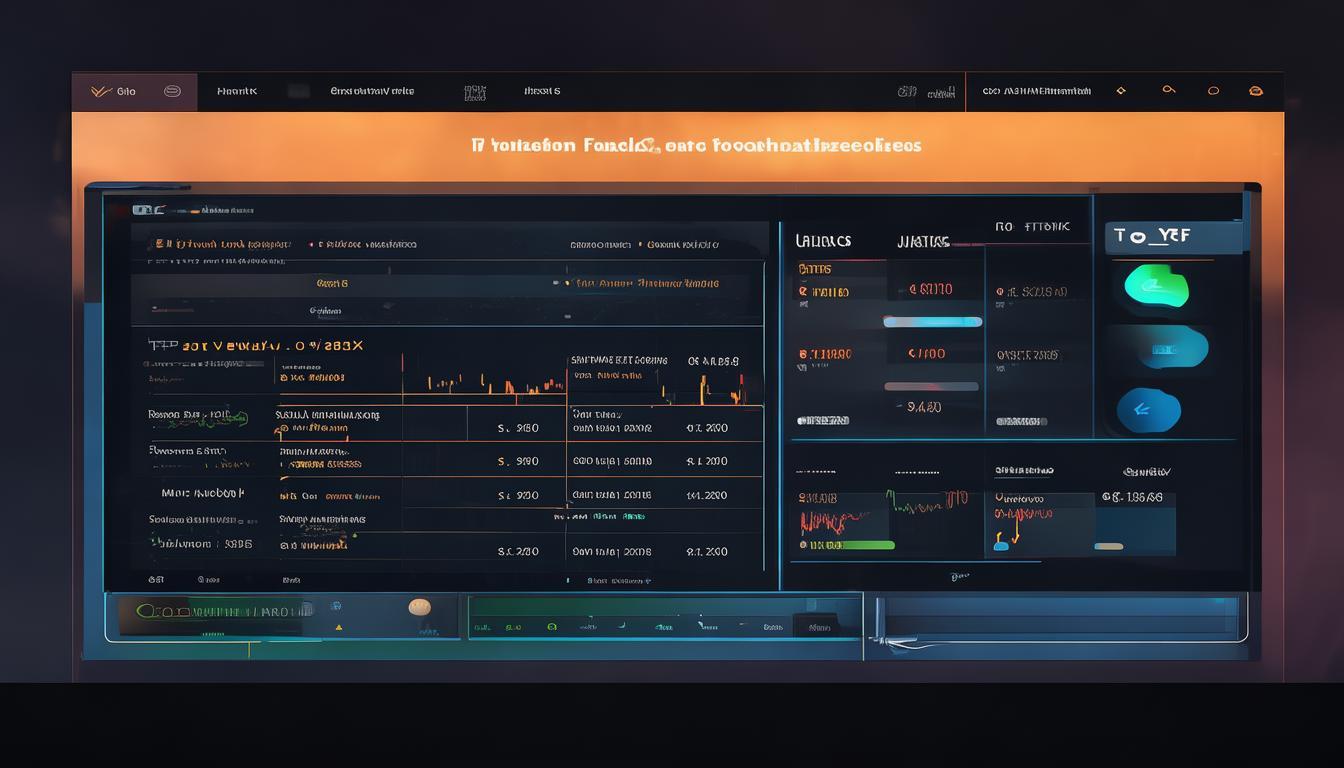Click the round orange icon in bottom toolbar
Screen dimensions: 1344x768
coord(420,607)
